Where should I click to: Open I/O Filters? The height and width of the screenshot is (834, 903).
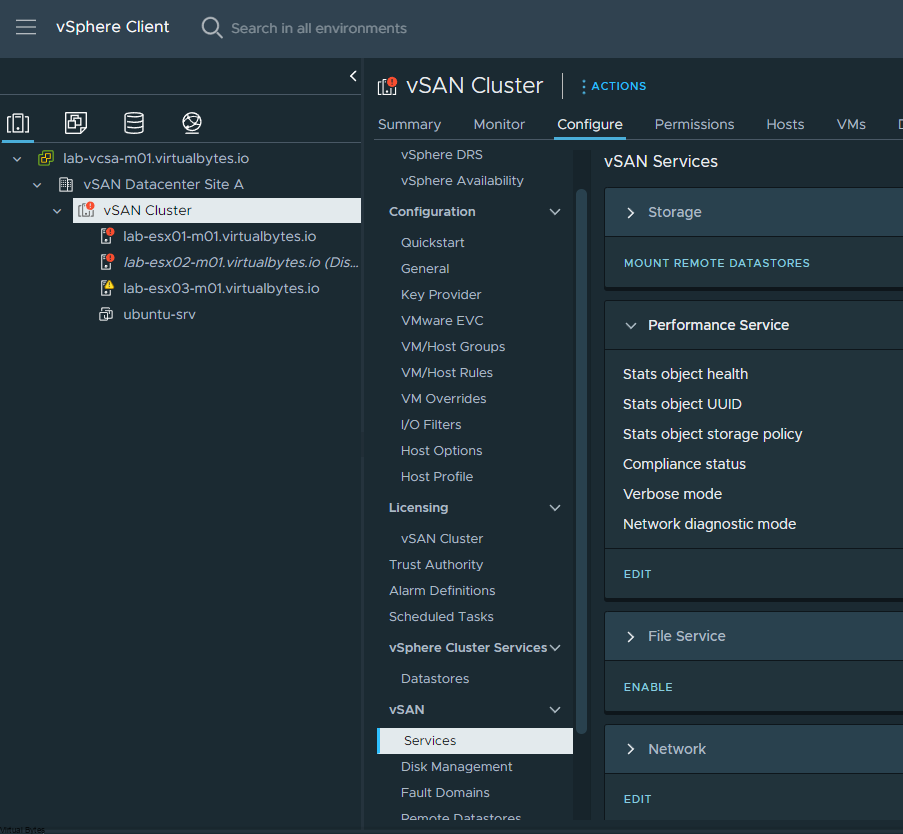431,424
